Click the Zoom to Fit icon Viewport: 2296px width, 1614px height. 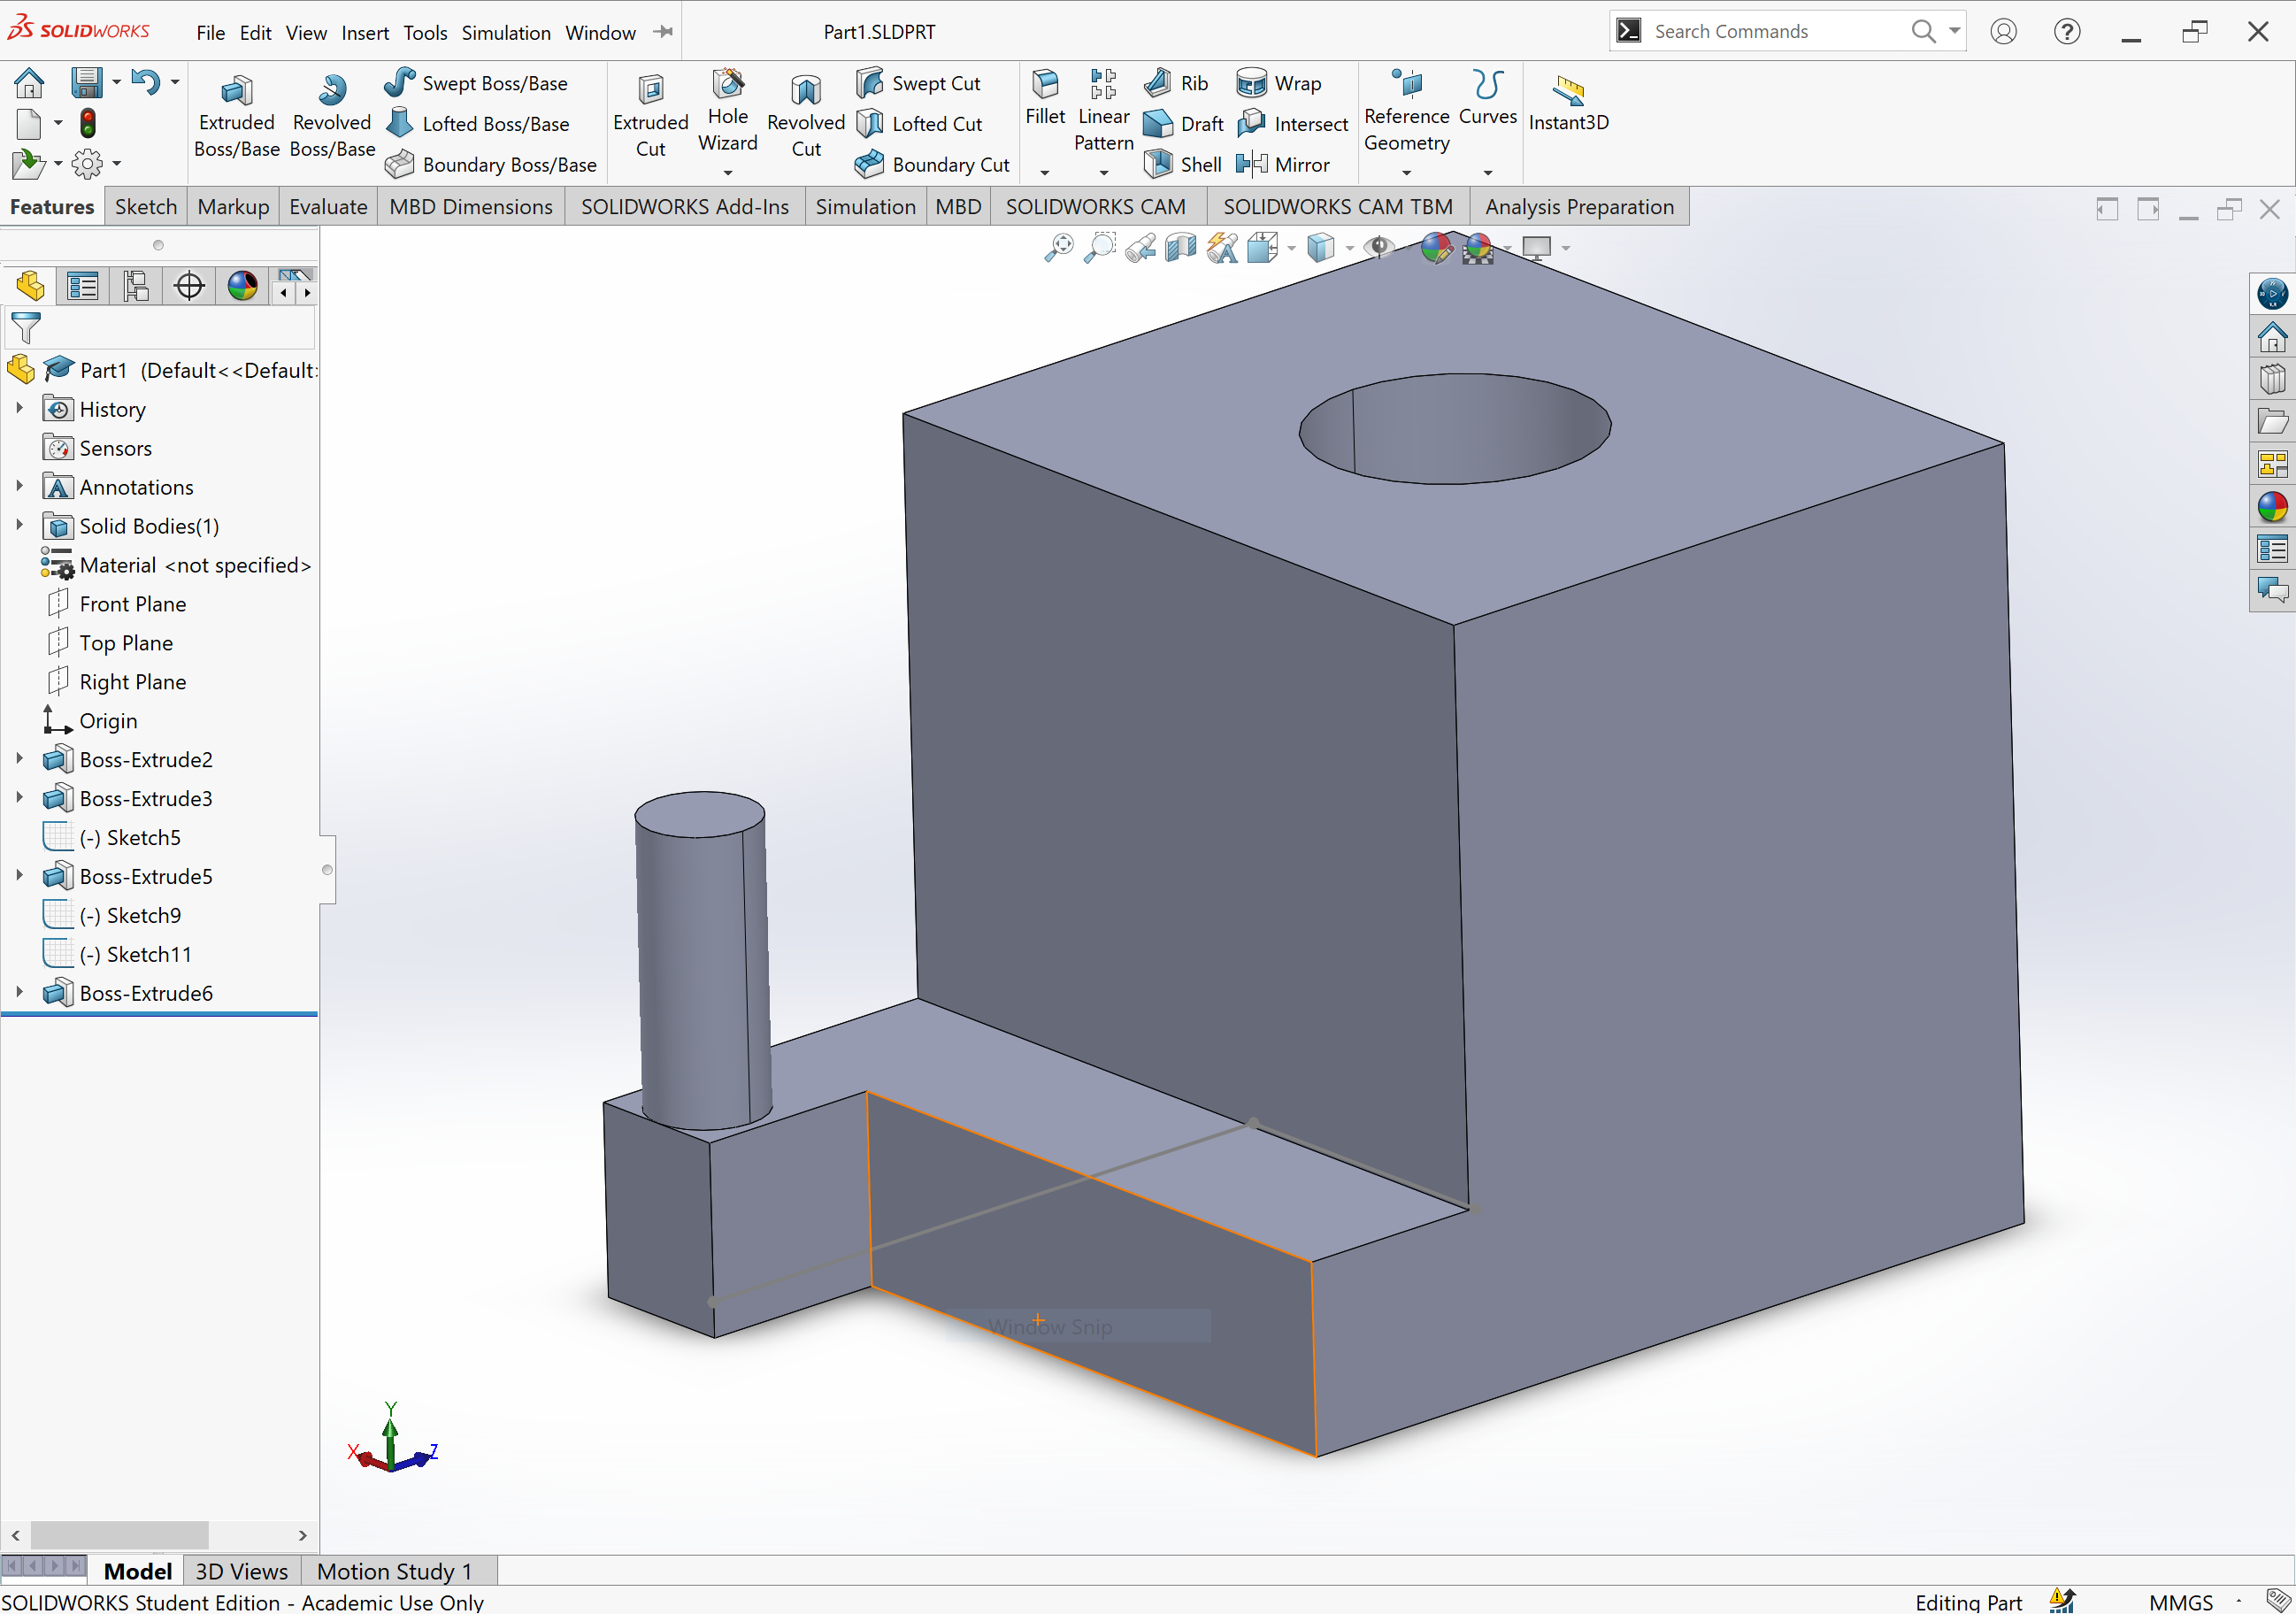point(1058,247)
